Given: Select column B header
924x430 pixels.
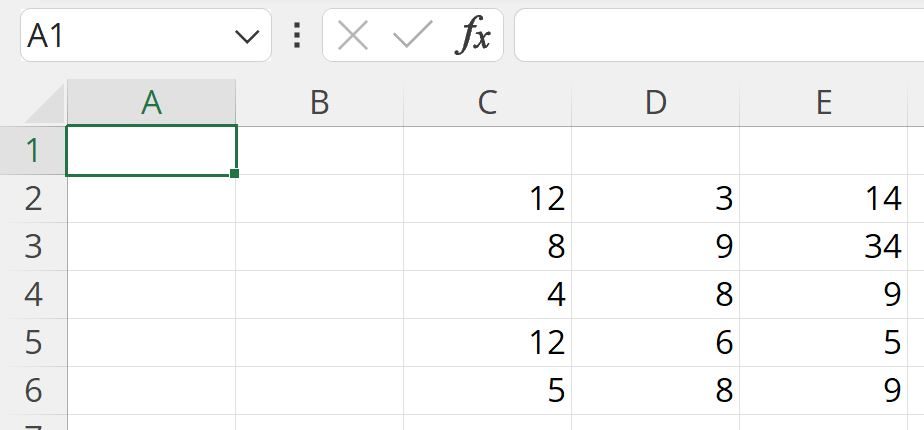Looking at the screenshot, I should click(319, 103).
